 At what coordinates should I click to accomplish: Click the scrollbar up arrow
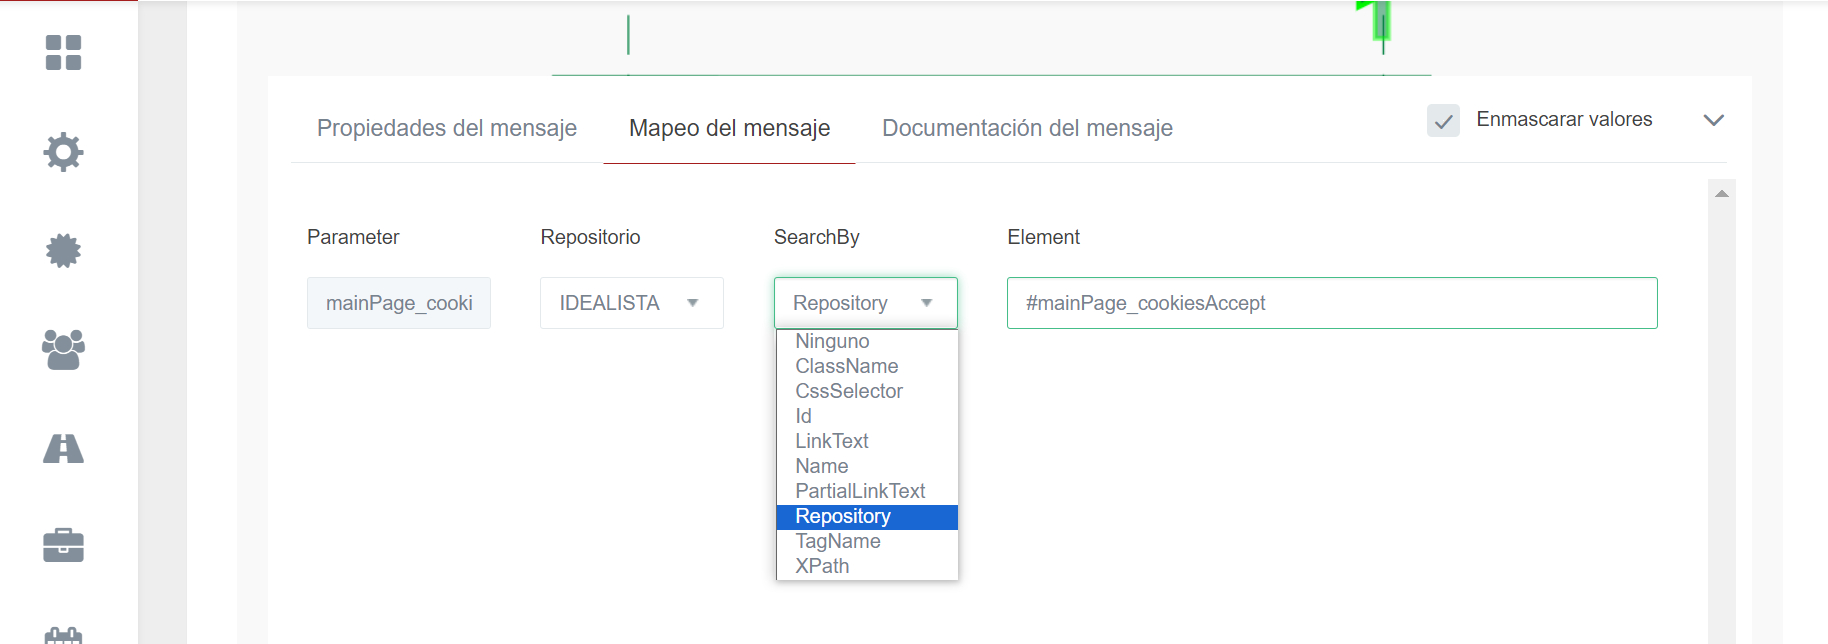(x=1721, y=194)
